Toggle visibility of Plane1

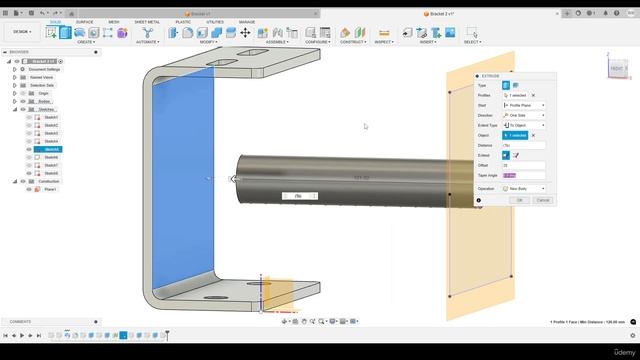[29, 189]
